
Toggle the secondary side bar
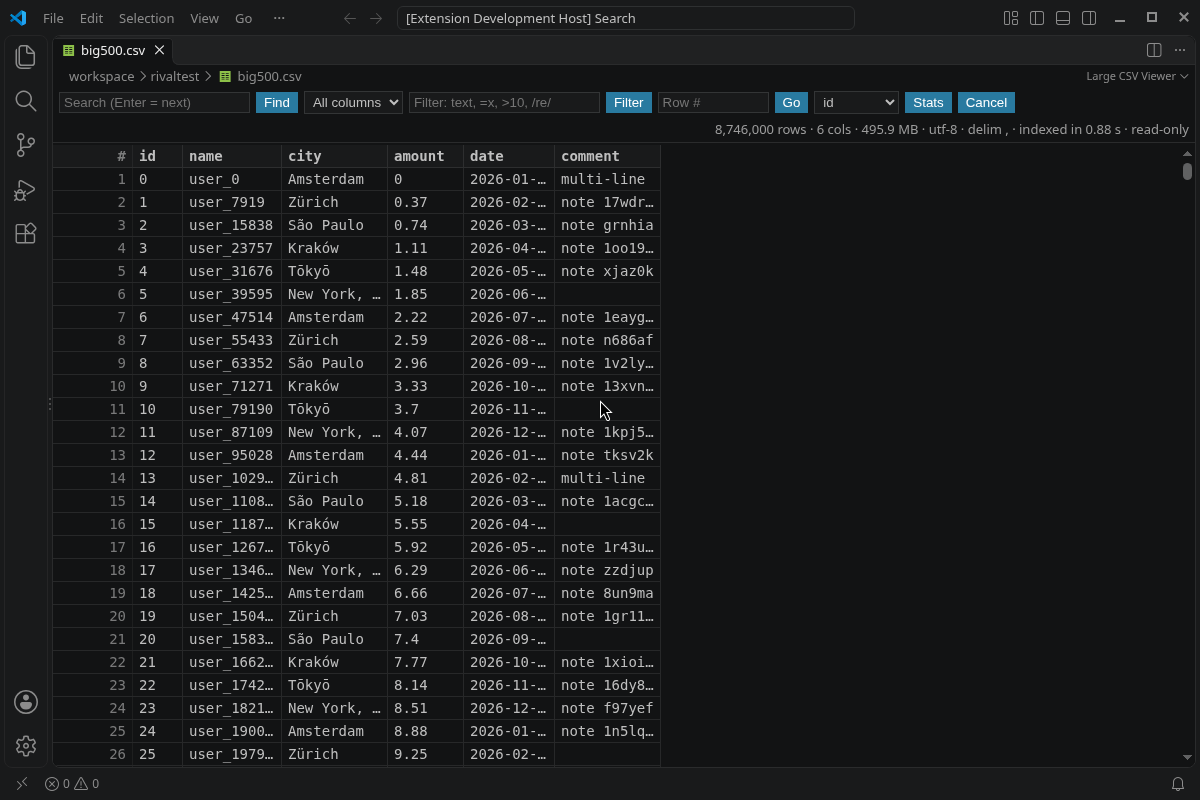click(x=1089, y=18)
